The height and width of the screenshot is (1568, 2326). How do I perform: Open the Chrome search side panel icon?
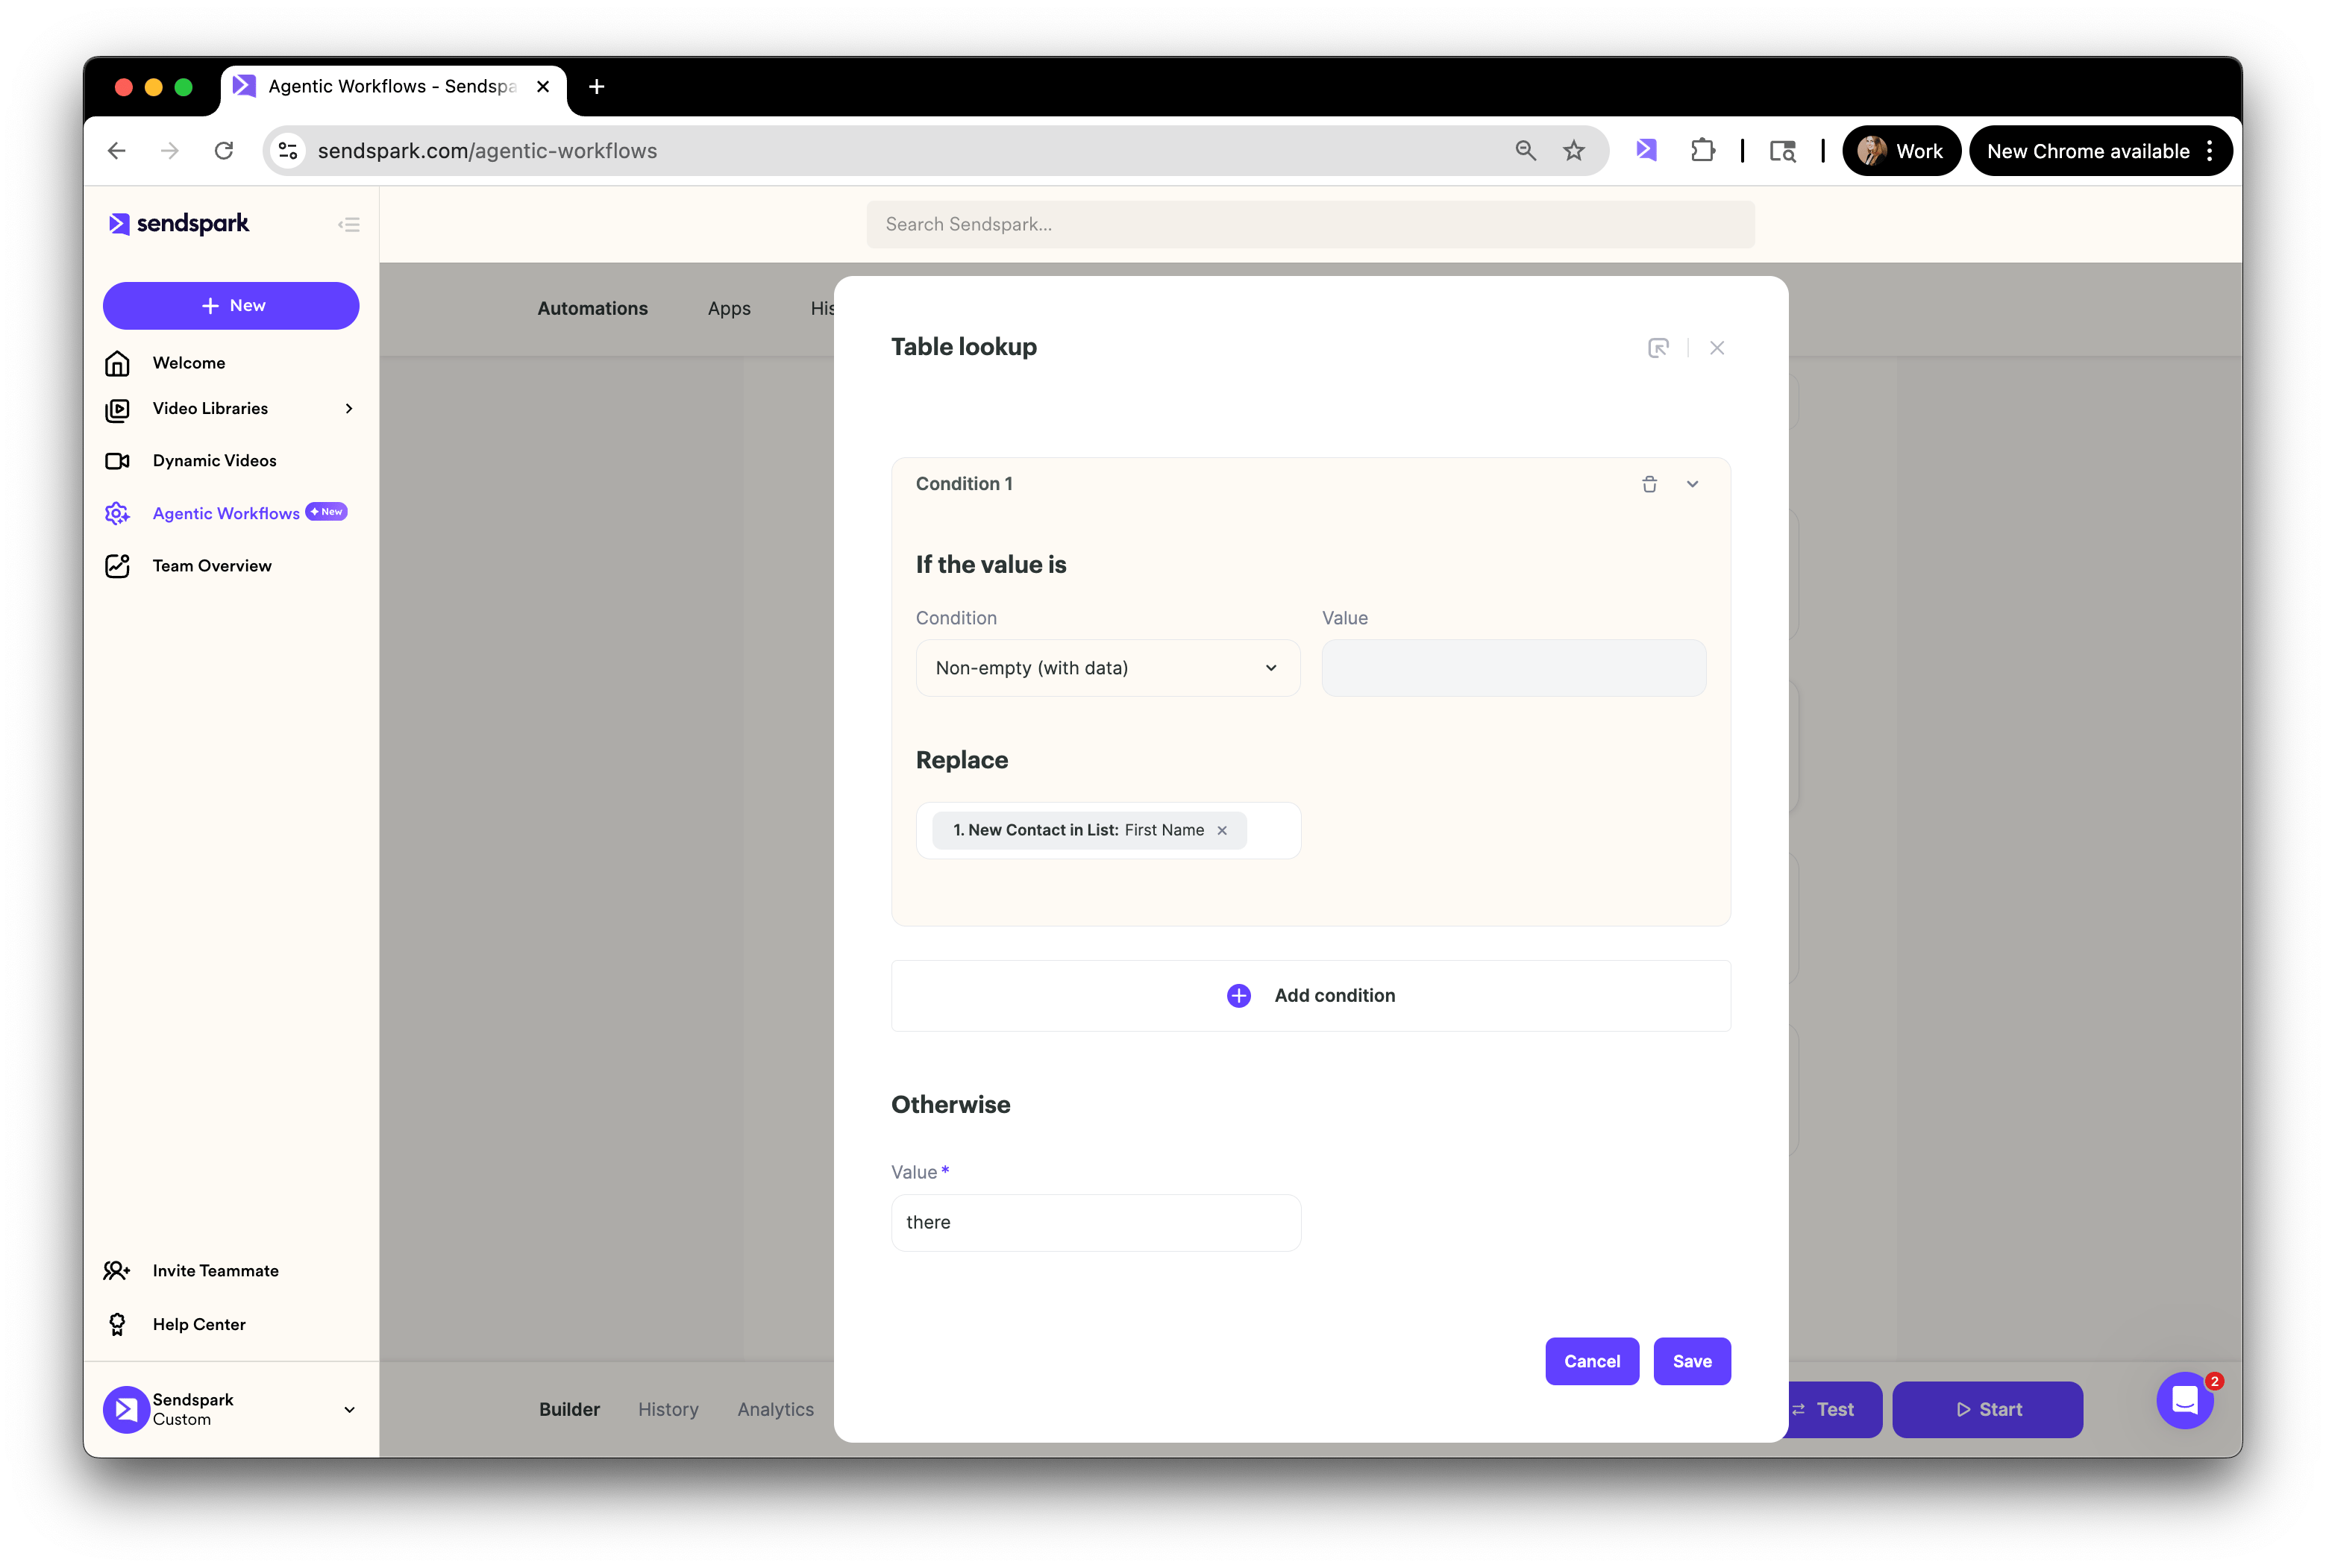coord(1782,150)
